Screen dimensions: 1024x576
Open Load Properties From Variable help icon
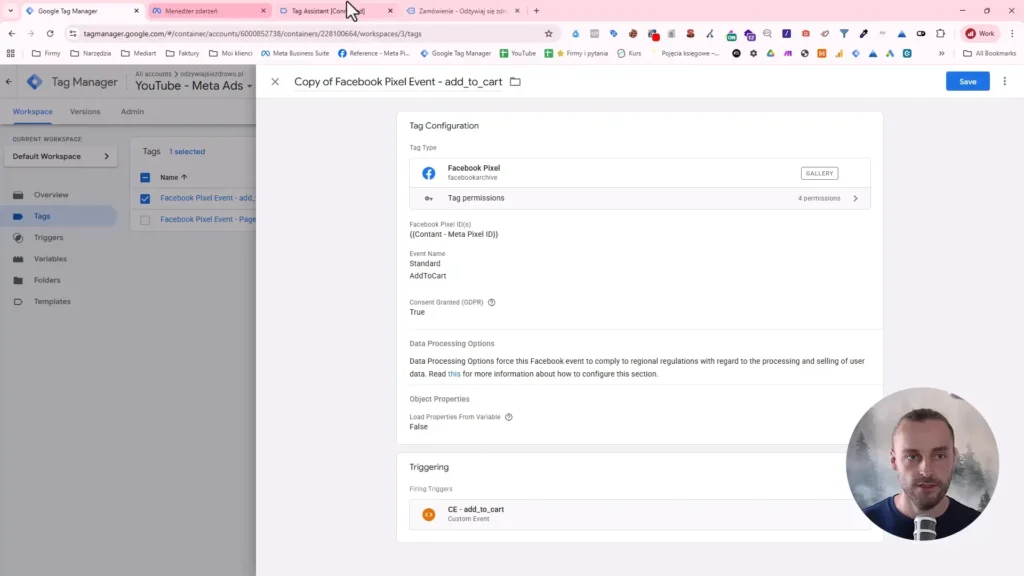[509, 417]
